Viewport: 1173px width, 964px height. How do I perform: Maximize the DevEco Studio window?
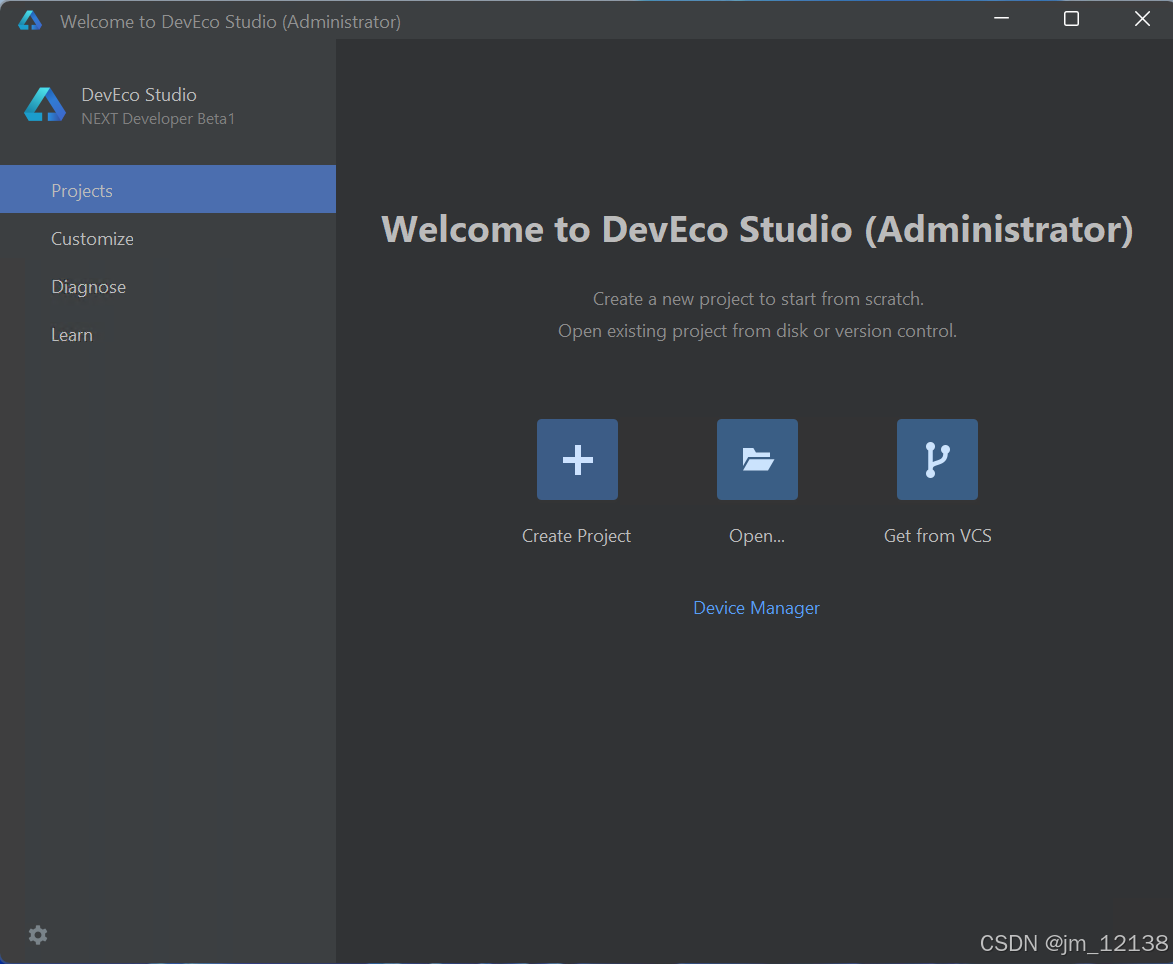click(x=1071, y=19)
